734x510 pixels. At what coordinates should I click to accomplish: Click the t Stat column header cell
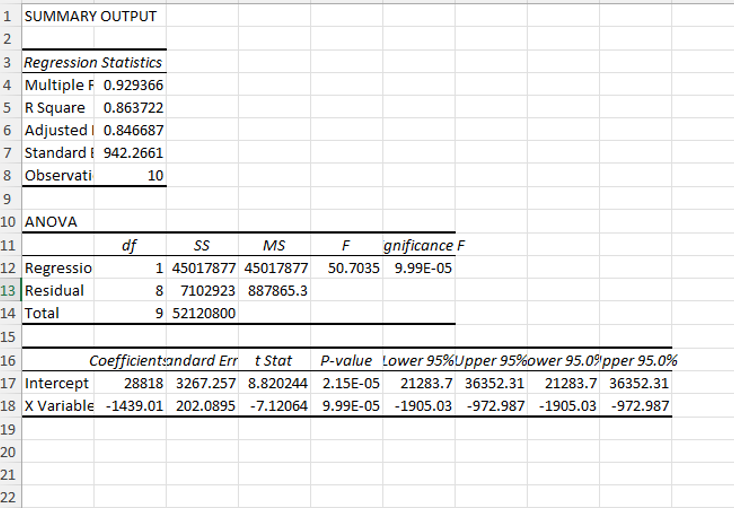click(x=274, y=360)
